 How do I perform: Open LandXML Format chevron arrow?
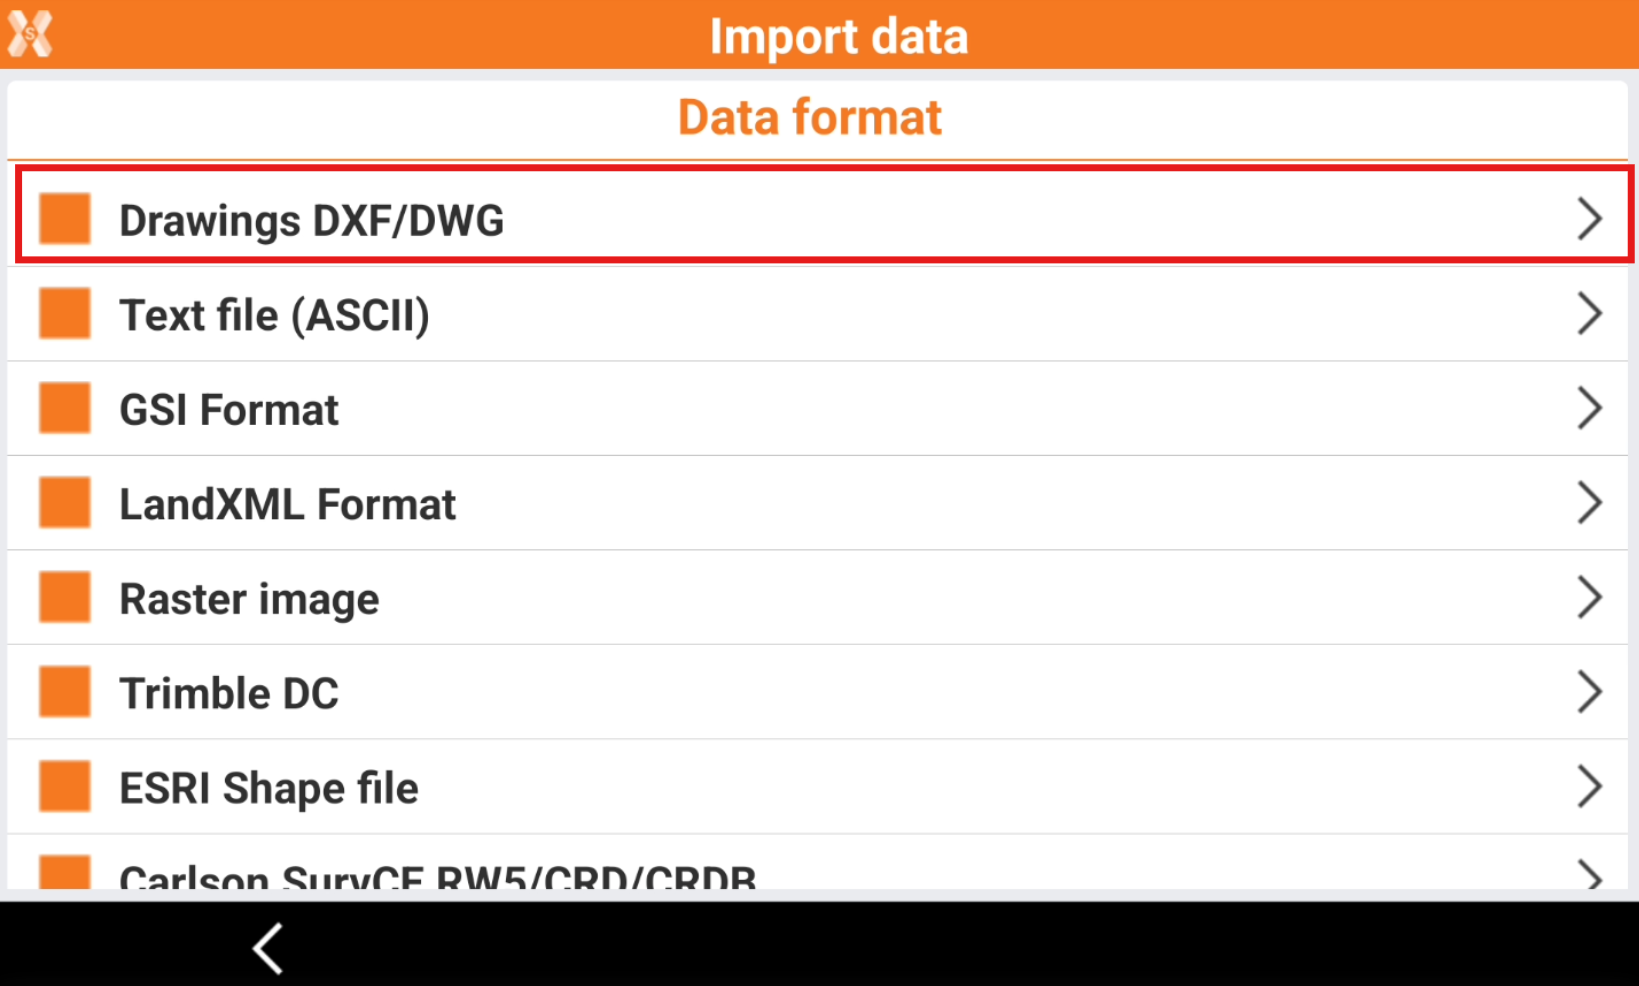(x=1589, y=503)
